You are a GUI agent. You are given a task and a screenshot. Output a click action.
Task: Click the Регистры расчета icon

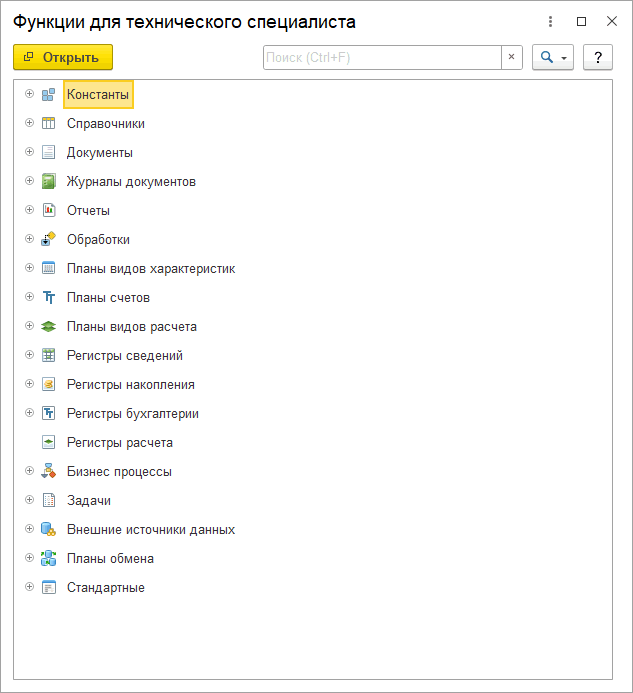(x=48, y=442)
